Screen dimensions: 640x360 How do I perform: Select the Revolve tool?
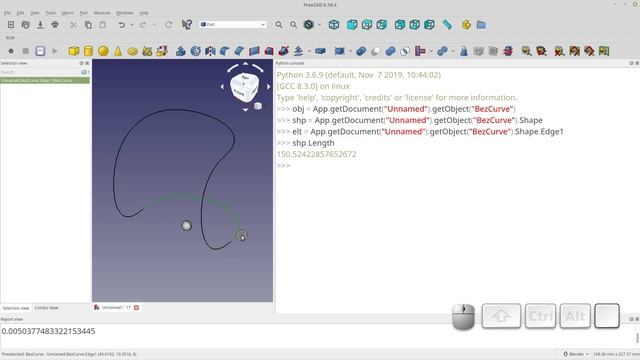pos(196,51)
